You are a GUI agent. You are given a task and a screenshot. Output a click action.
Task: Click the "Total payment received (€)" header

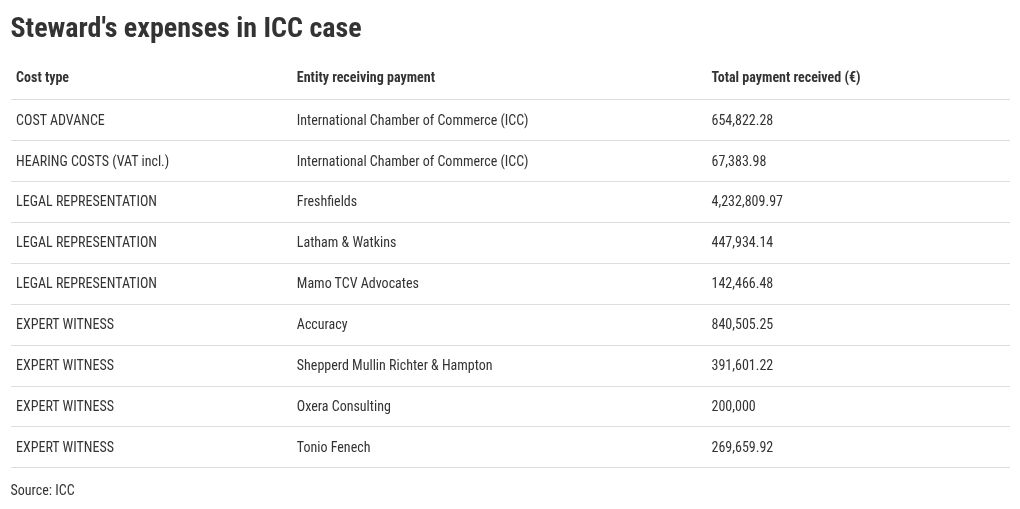(x=785, y=77)
